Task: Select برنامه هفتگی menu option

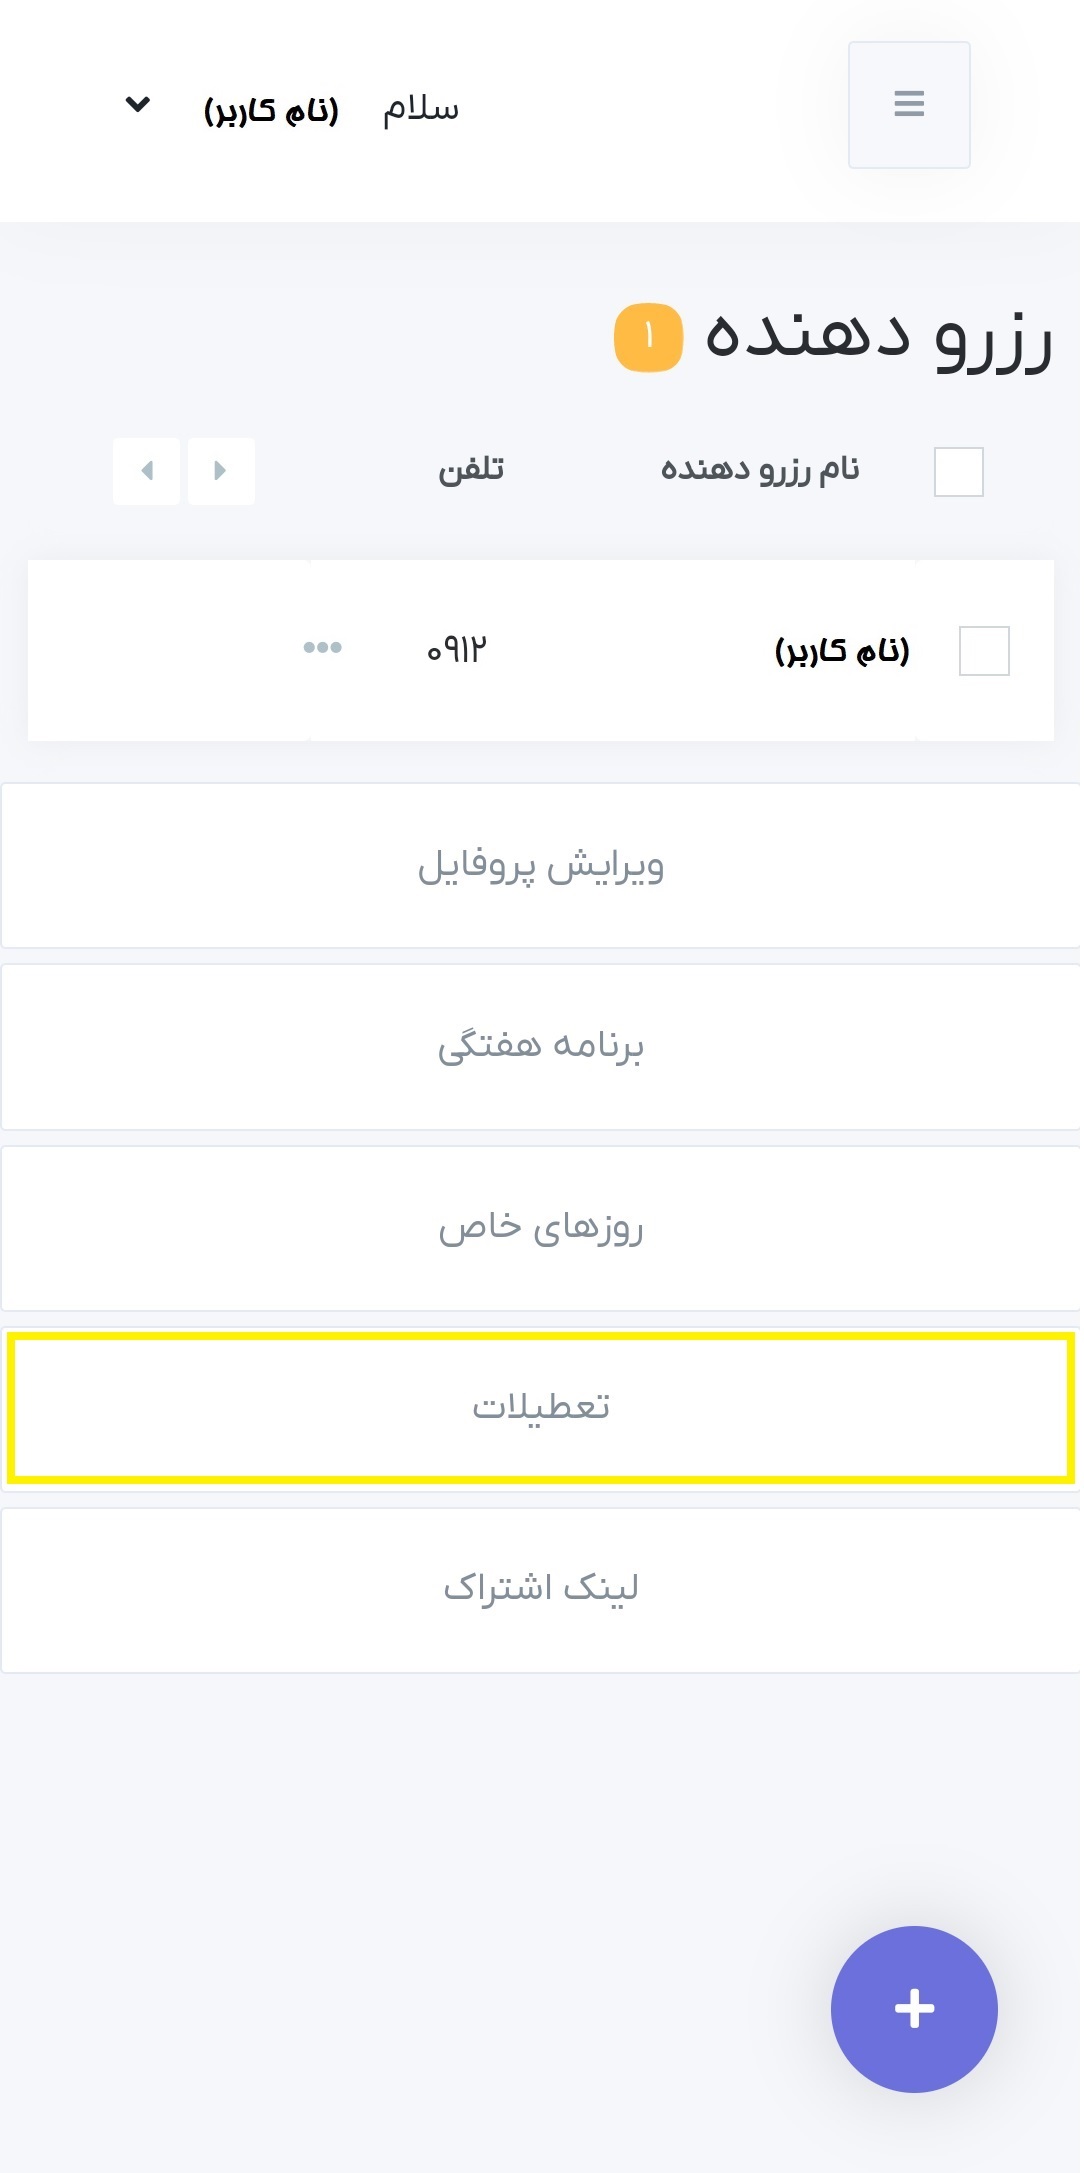Action: click(541, 1047)
